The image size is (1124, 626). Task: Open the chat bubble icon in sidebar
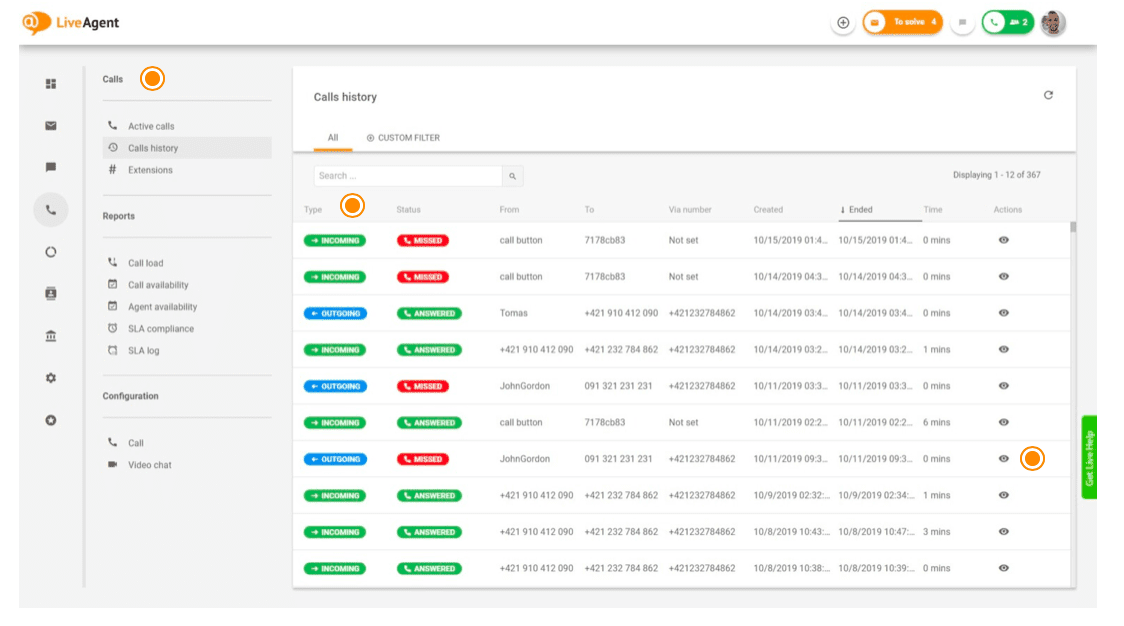click(x=51, y=168)
